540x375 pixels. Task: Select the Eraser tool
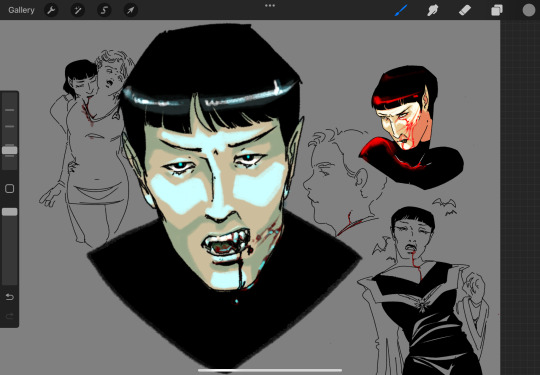[x=465, y=10]
